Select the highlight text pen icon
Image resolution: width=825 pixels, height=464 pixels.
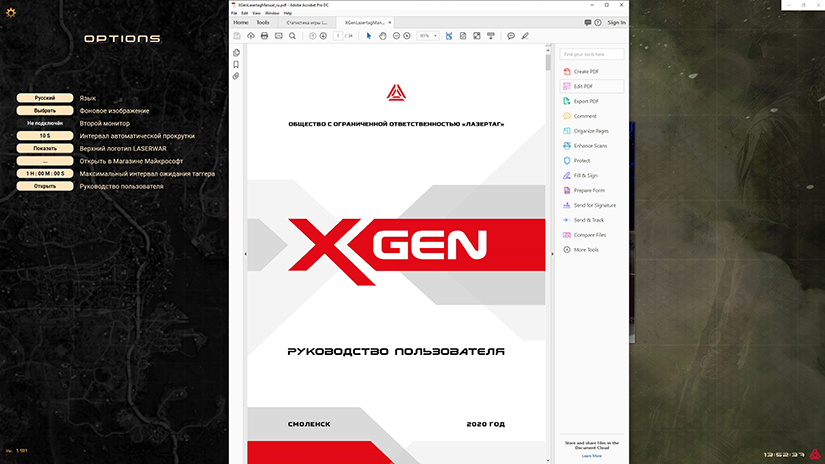click(x=525, y=36)
